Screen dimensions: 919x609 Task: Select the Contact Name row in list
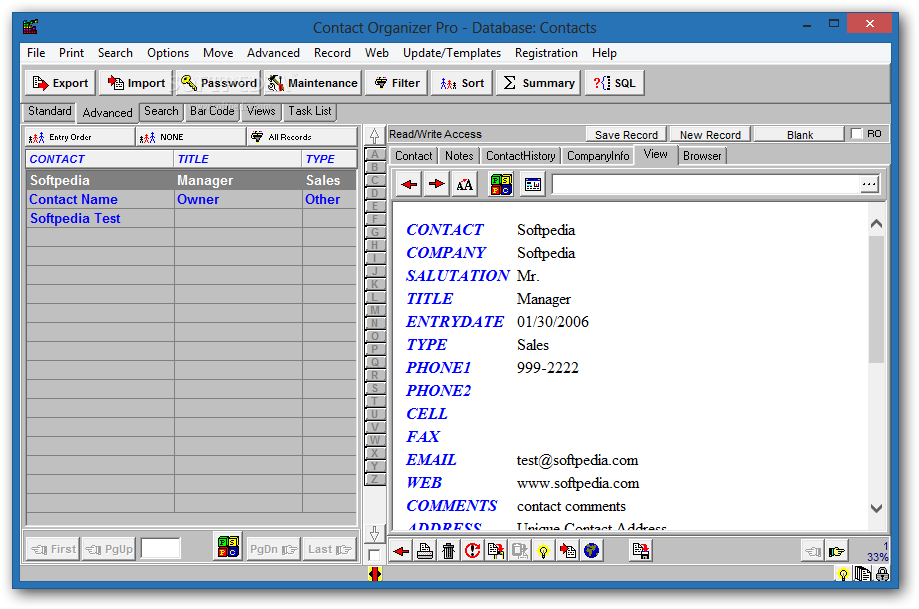[191, 199]
